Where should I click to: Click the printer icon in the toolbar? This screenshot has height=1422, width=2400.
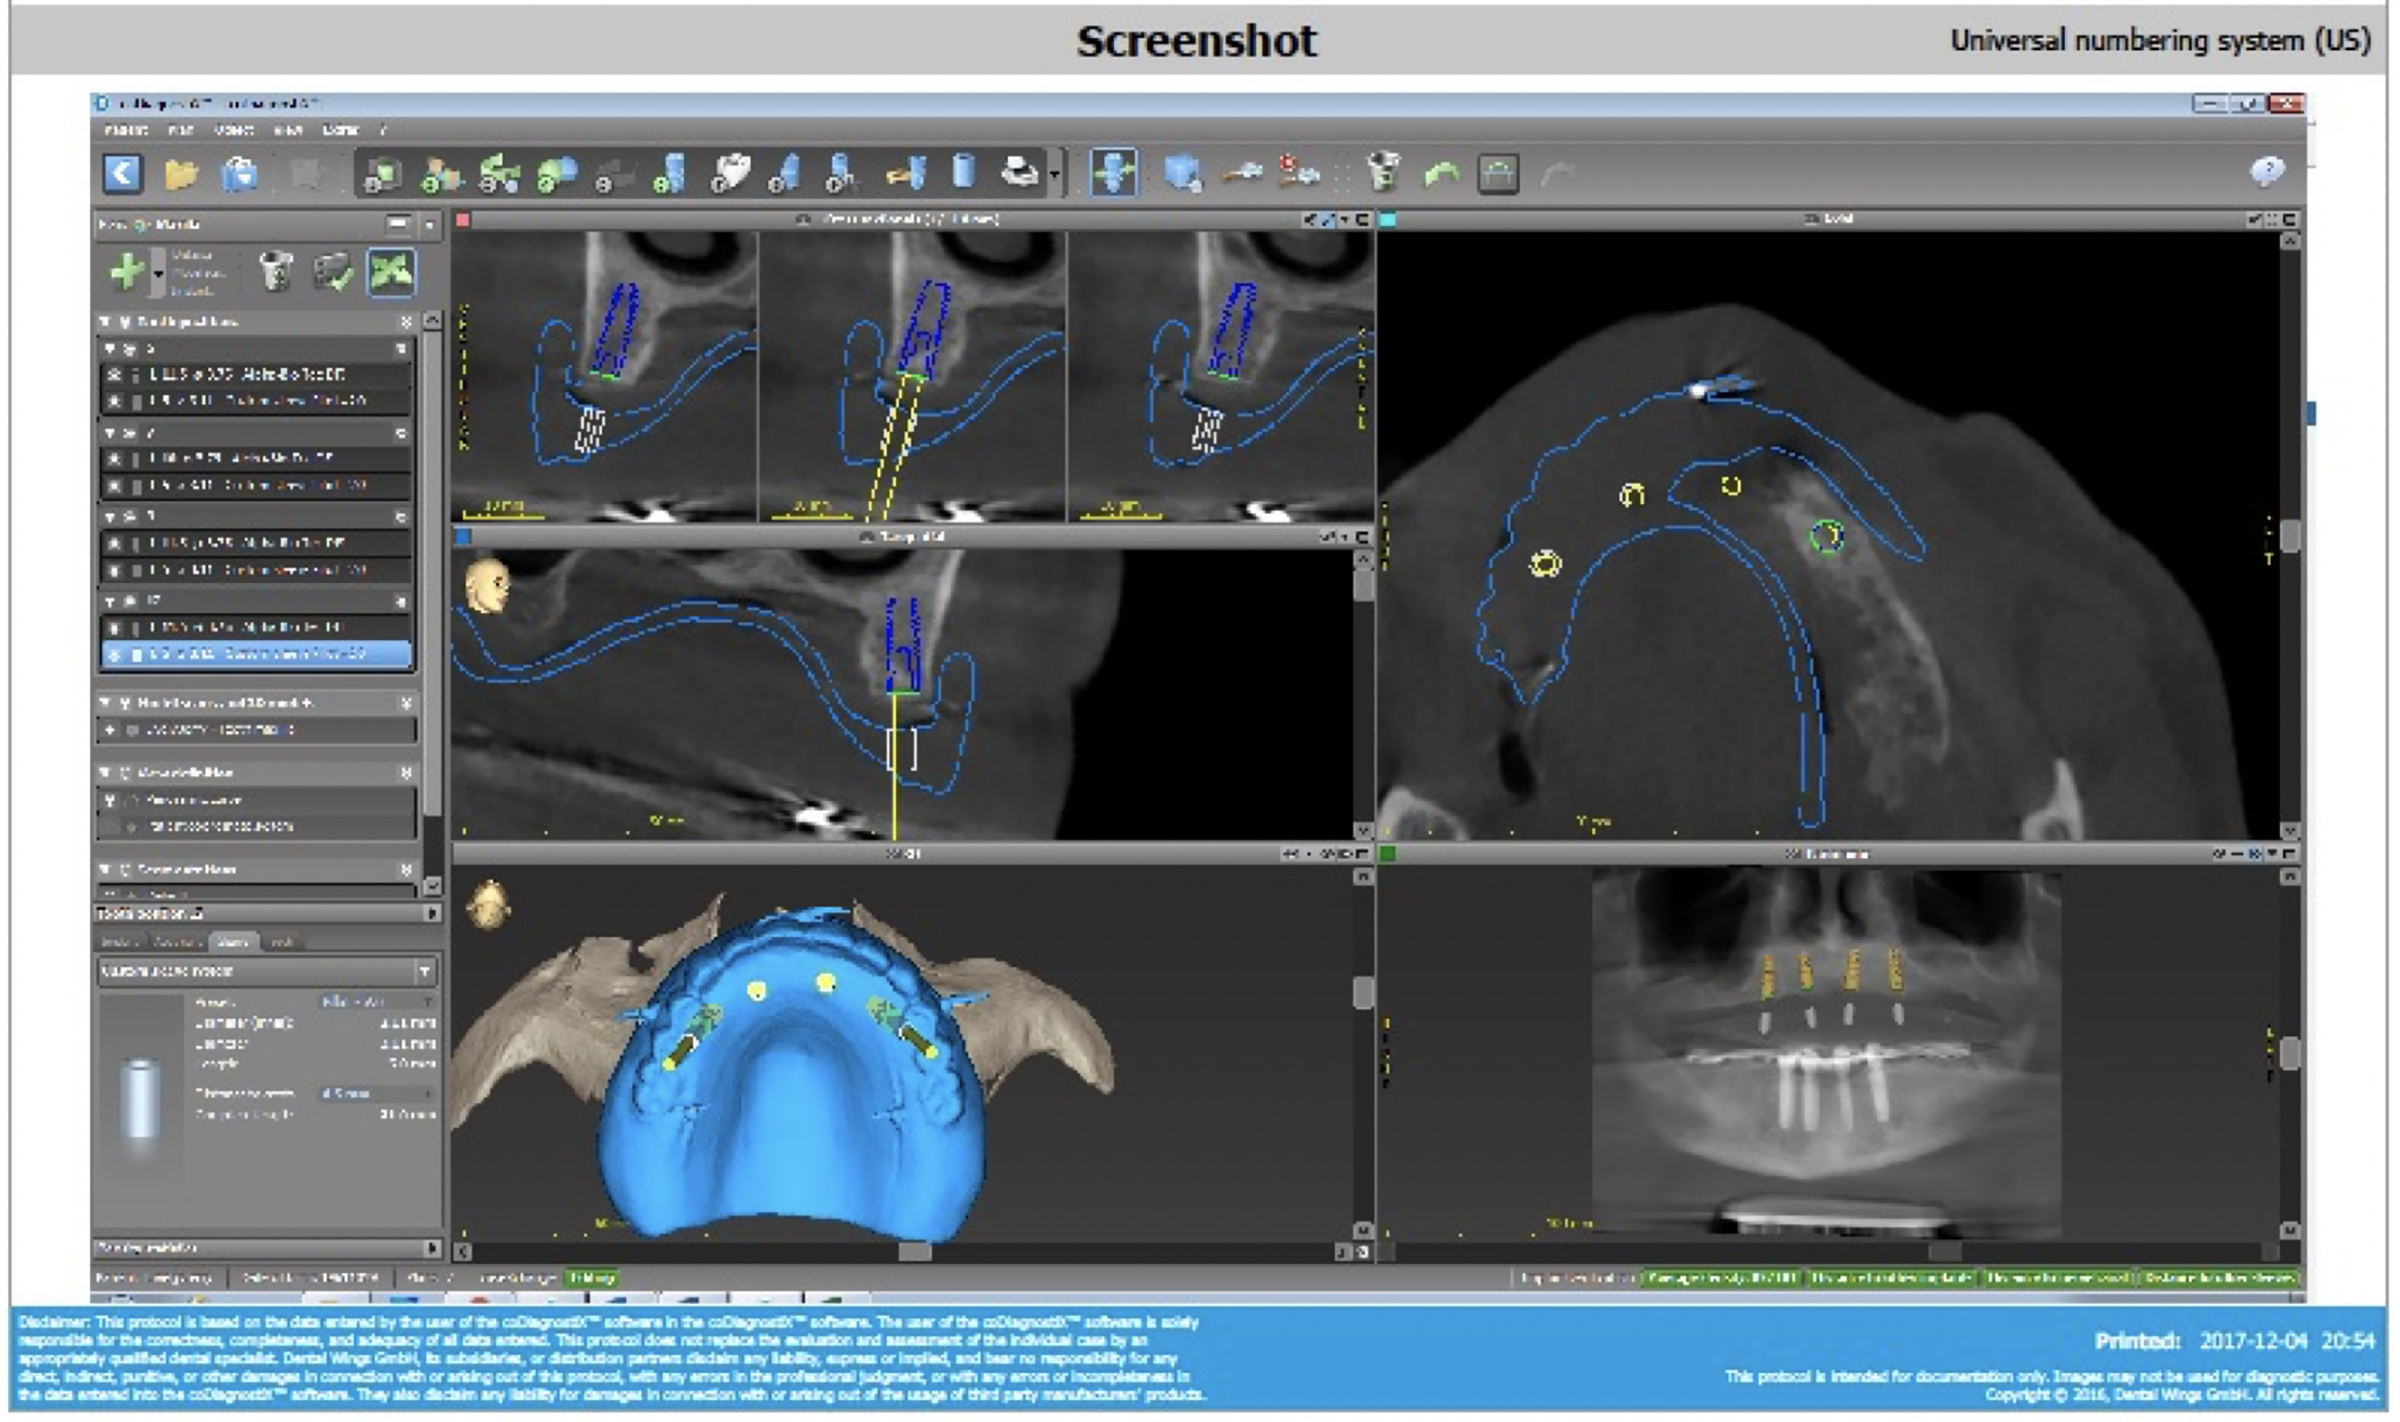[x=1018, y=173]
